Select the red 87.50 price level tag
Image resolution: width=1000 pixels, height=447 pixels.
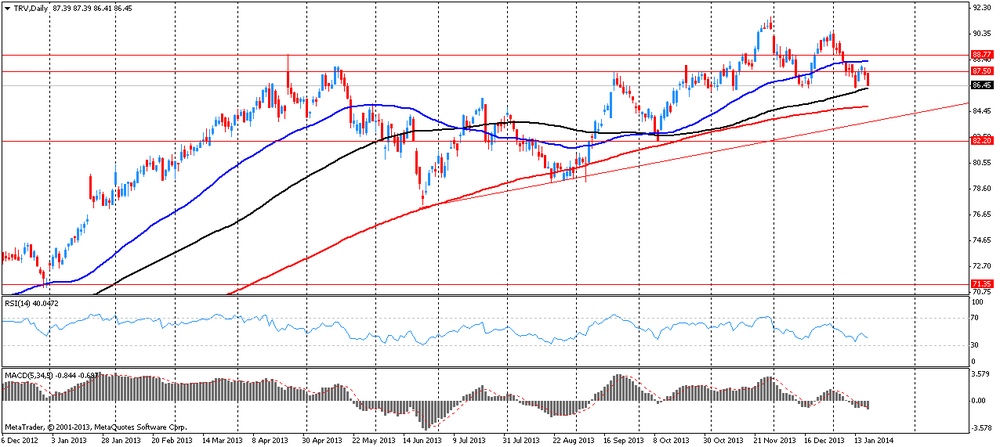(x=981, y=71)
